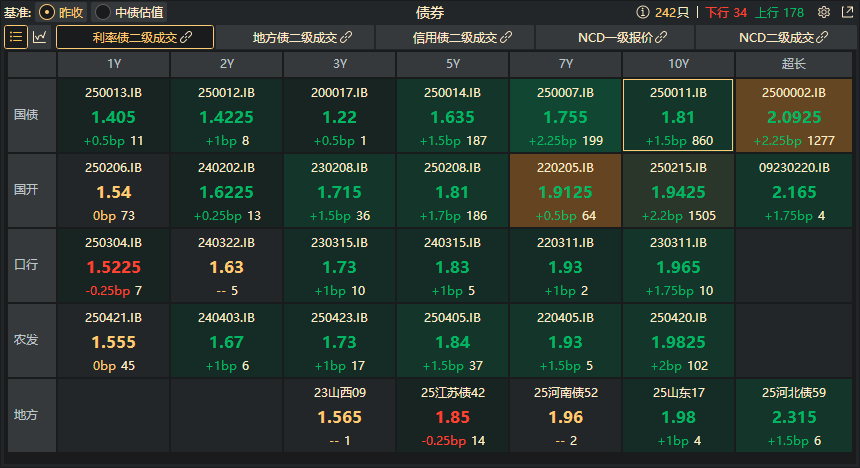Select the 250011.IB 10Y treasury cell
860x468 pixels.
pos(678,115)
